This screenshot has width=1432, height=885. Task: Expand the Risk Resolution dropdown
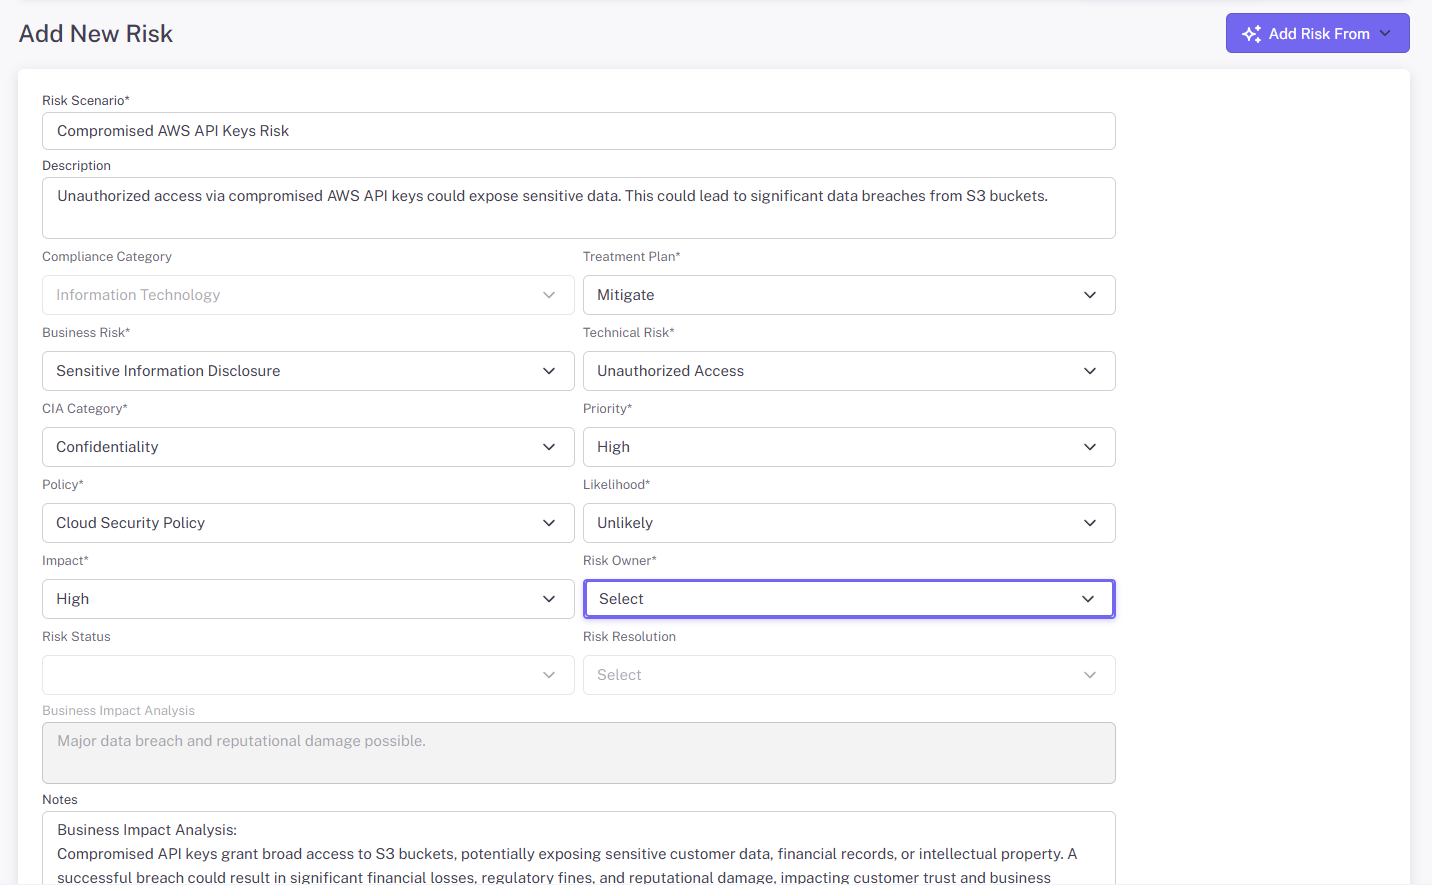pyautogui.click(x=848, y=675)
